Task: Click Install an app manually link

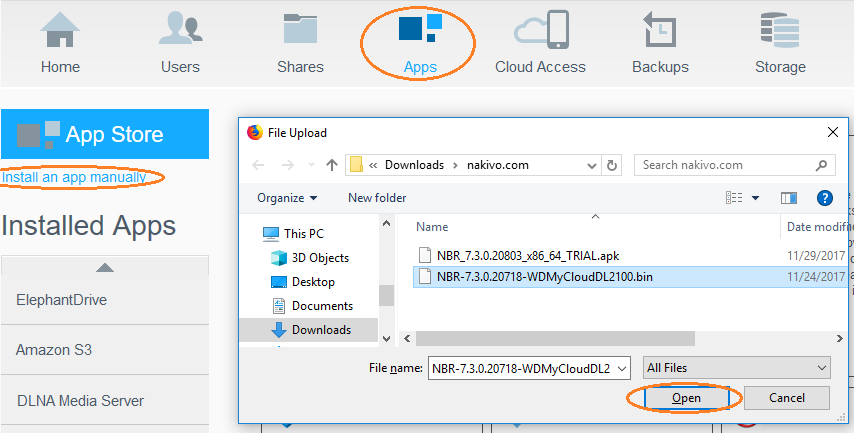Action: click(74, 177)
